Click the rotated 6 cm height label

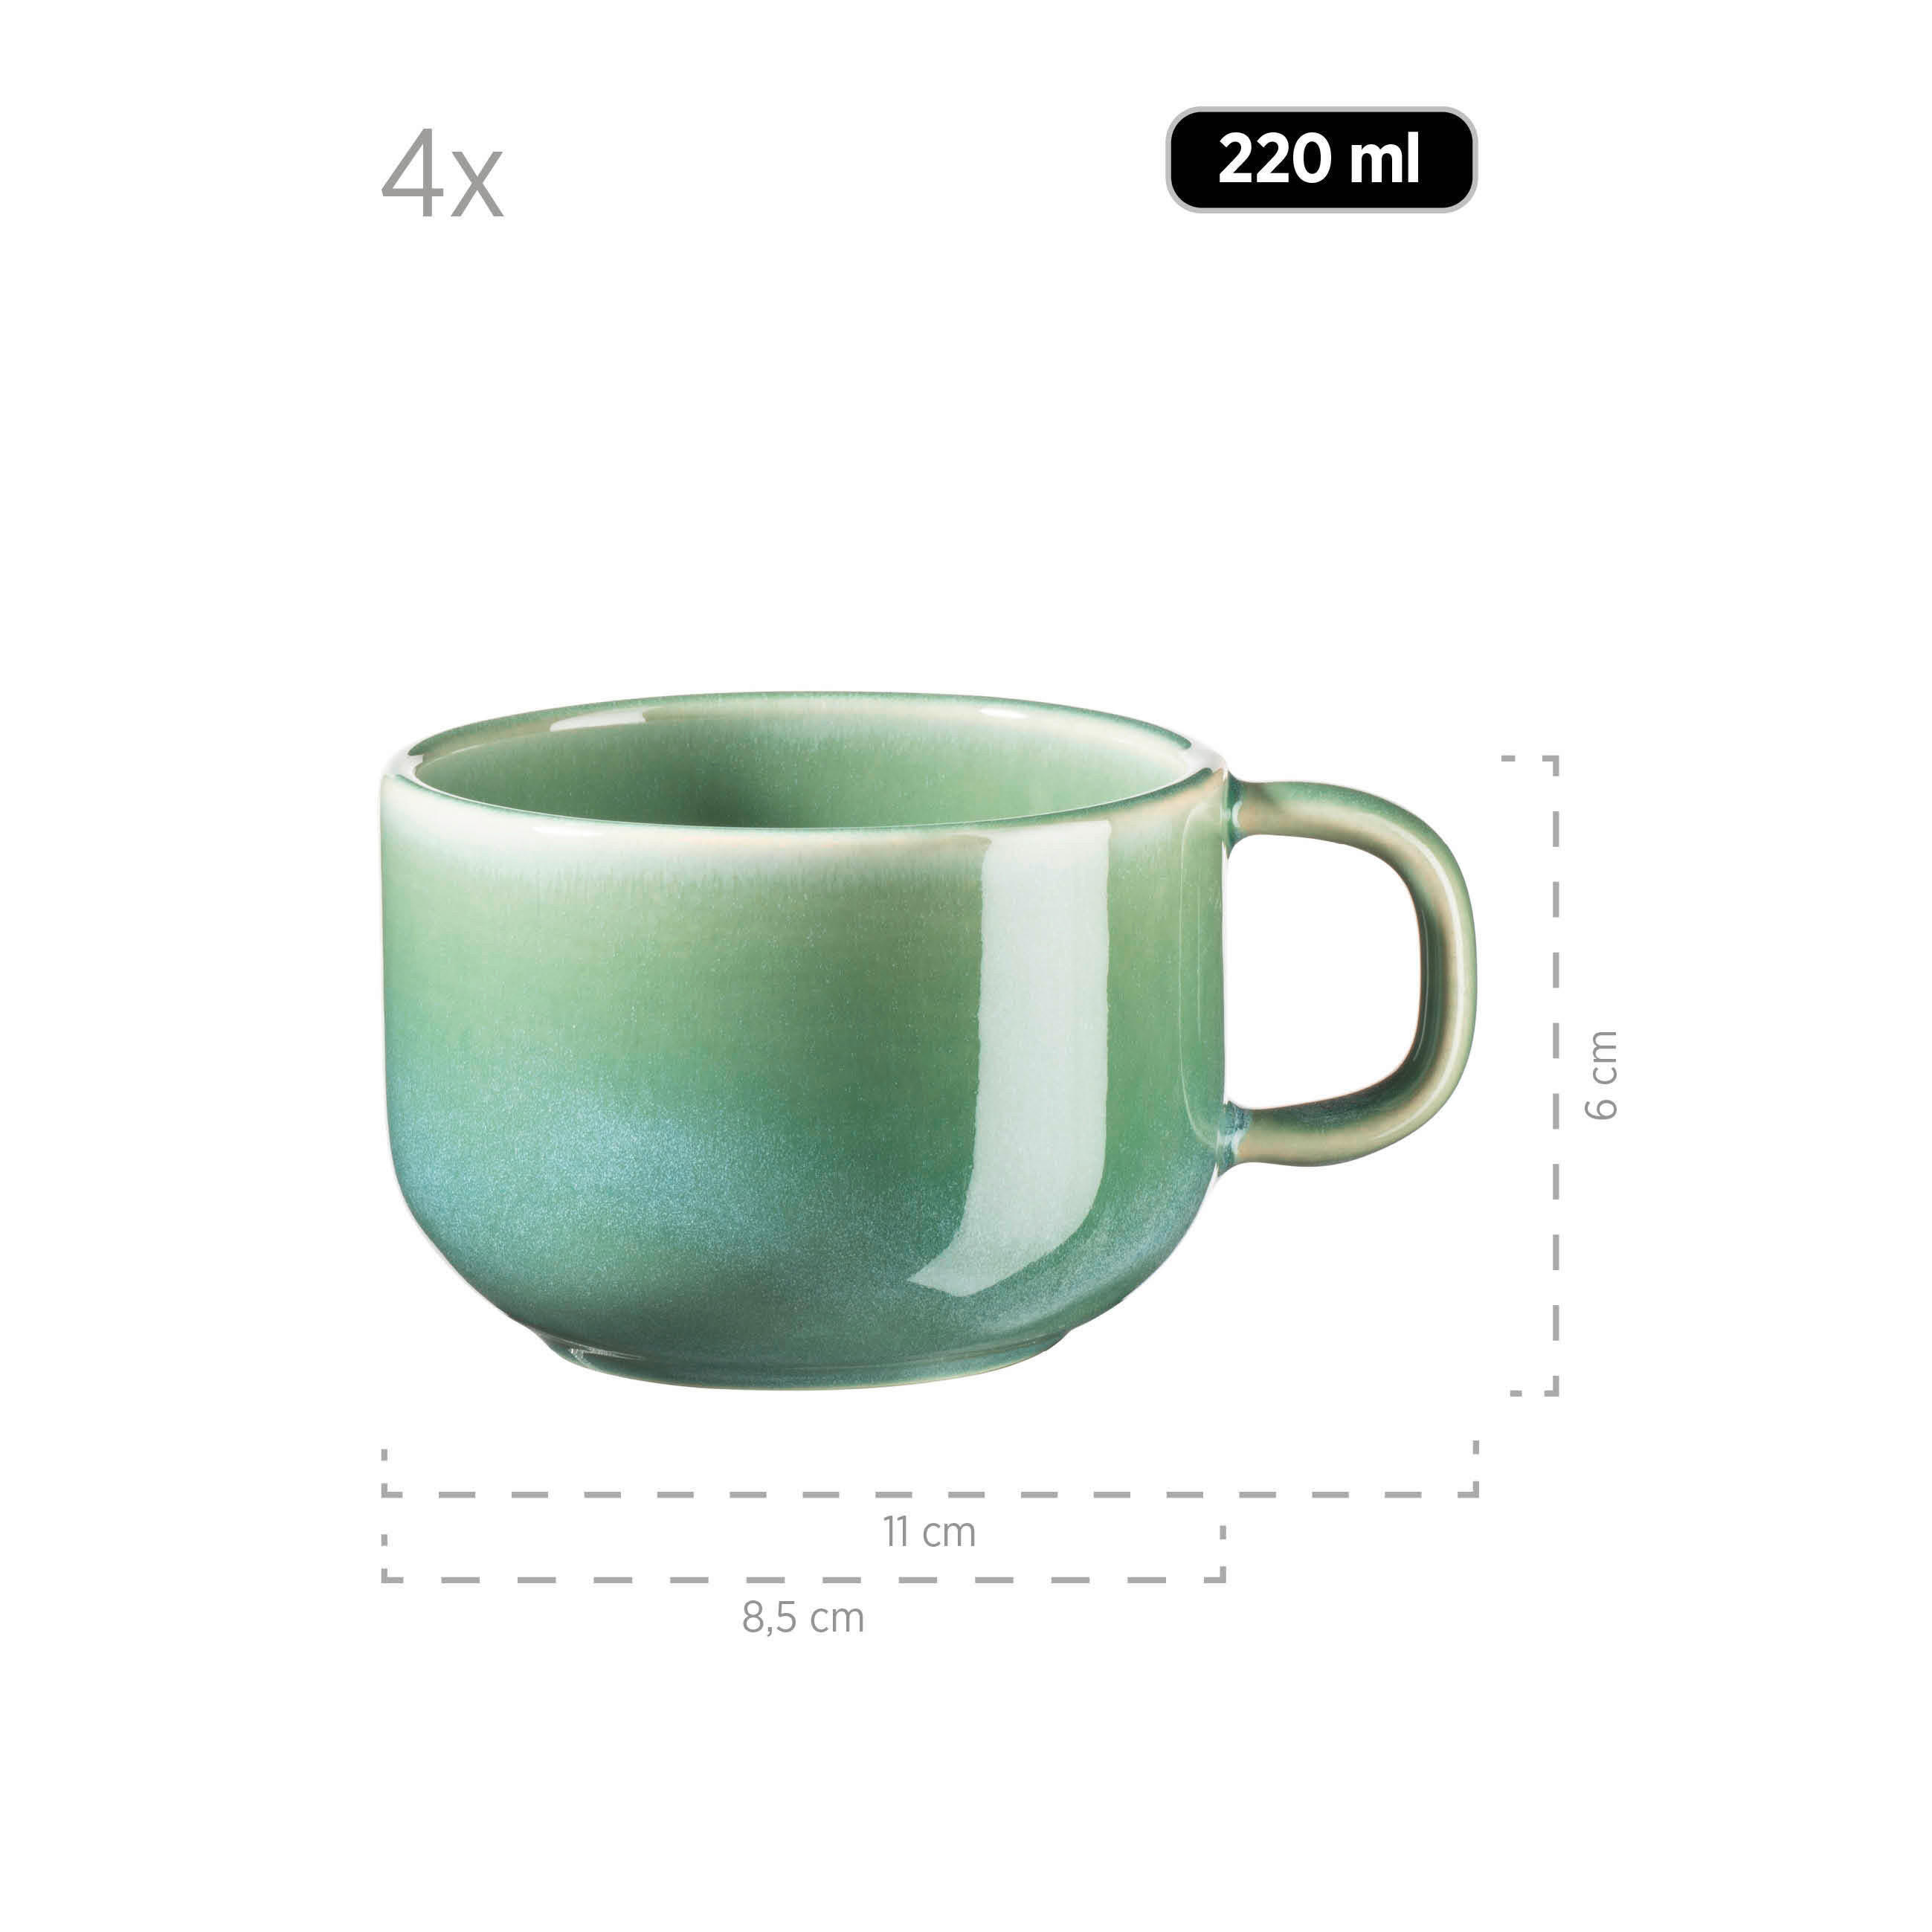(1601, 1074)
